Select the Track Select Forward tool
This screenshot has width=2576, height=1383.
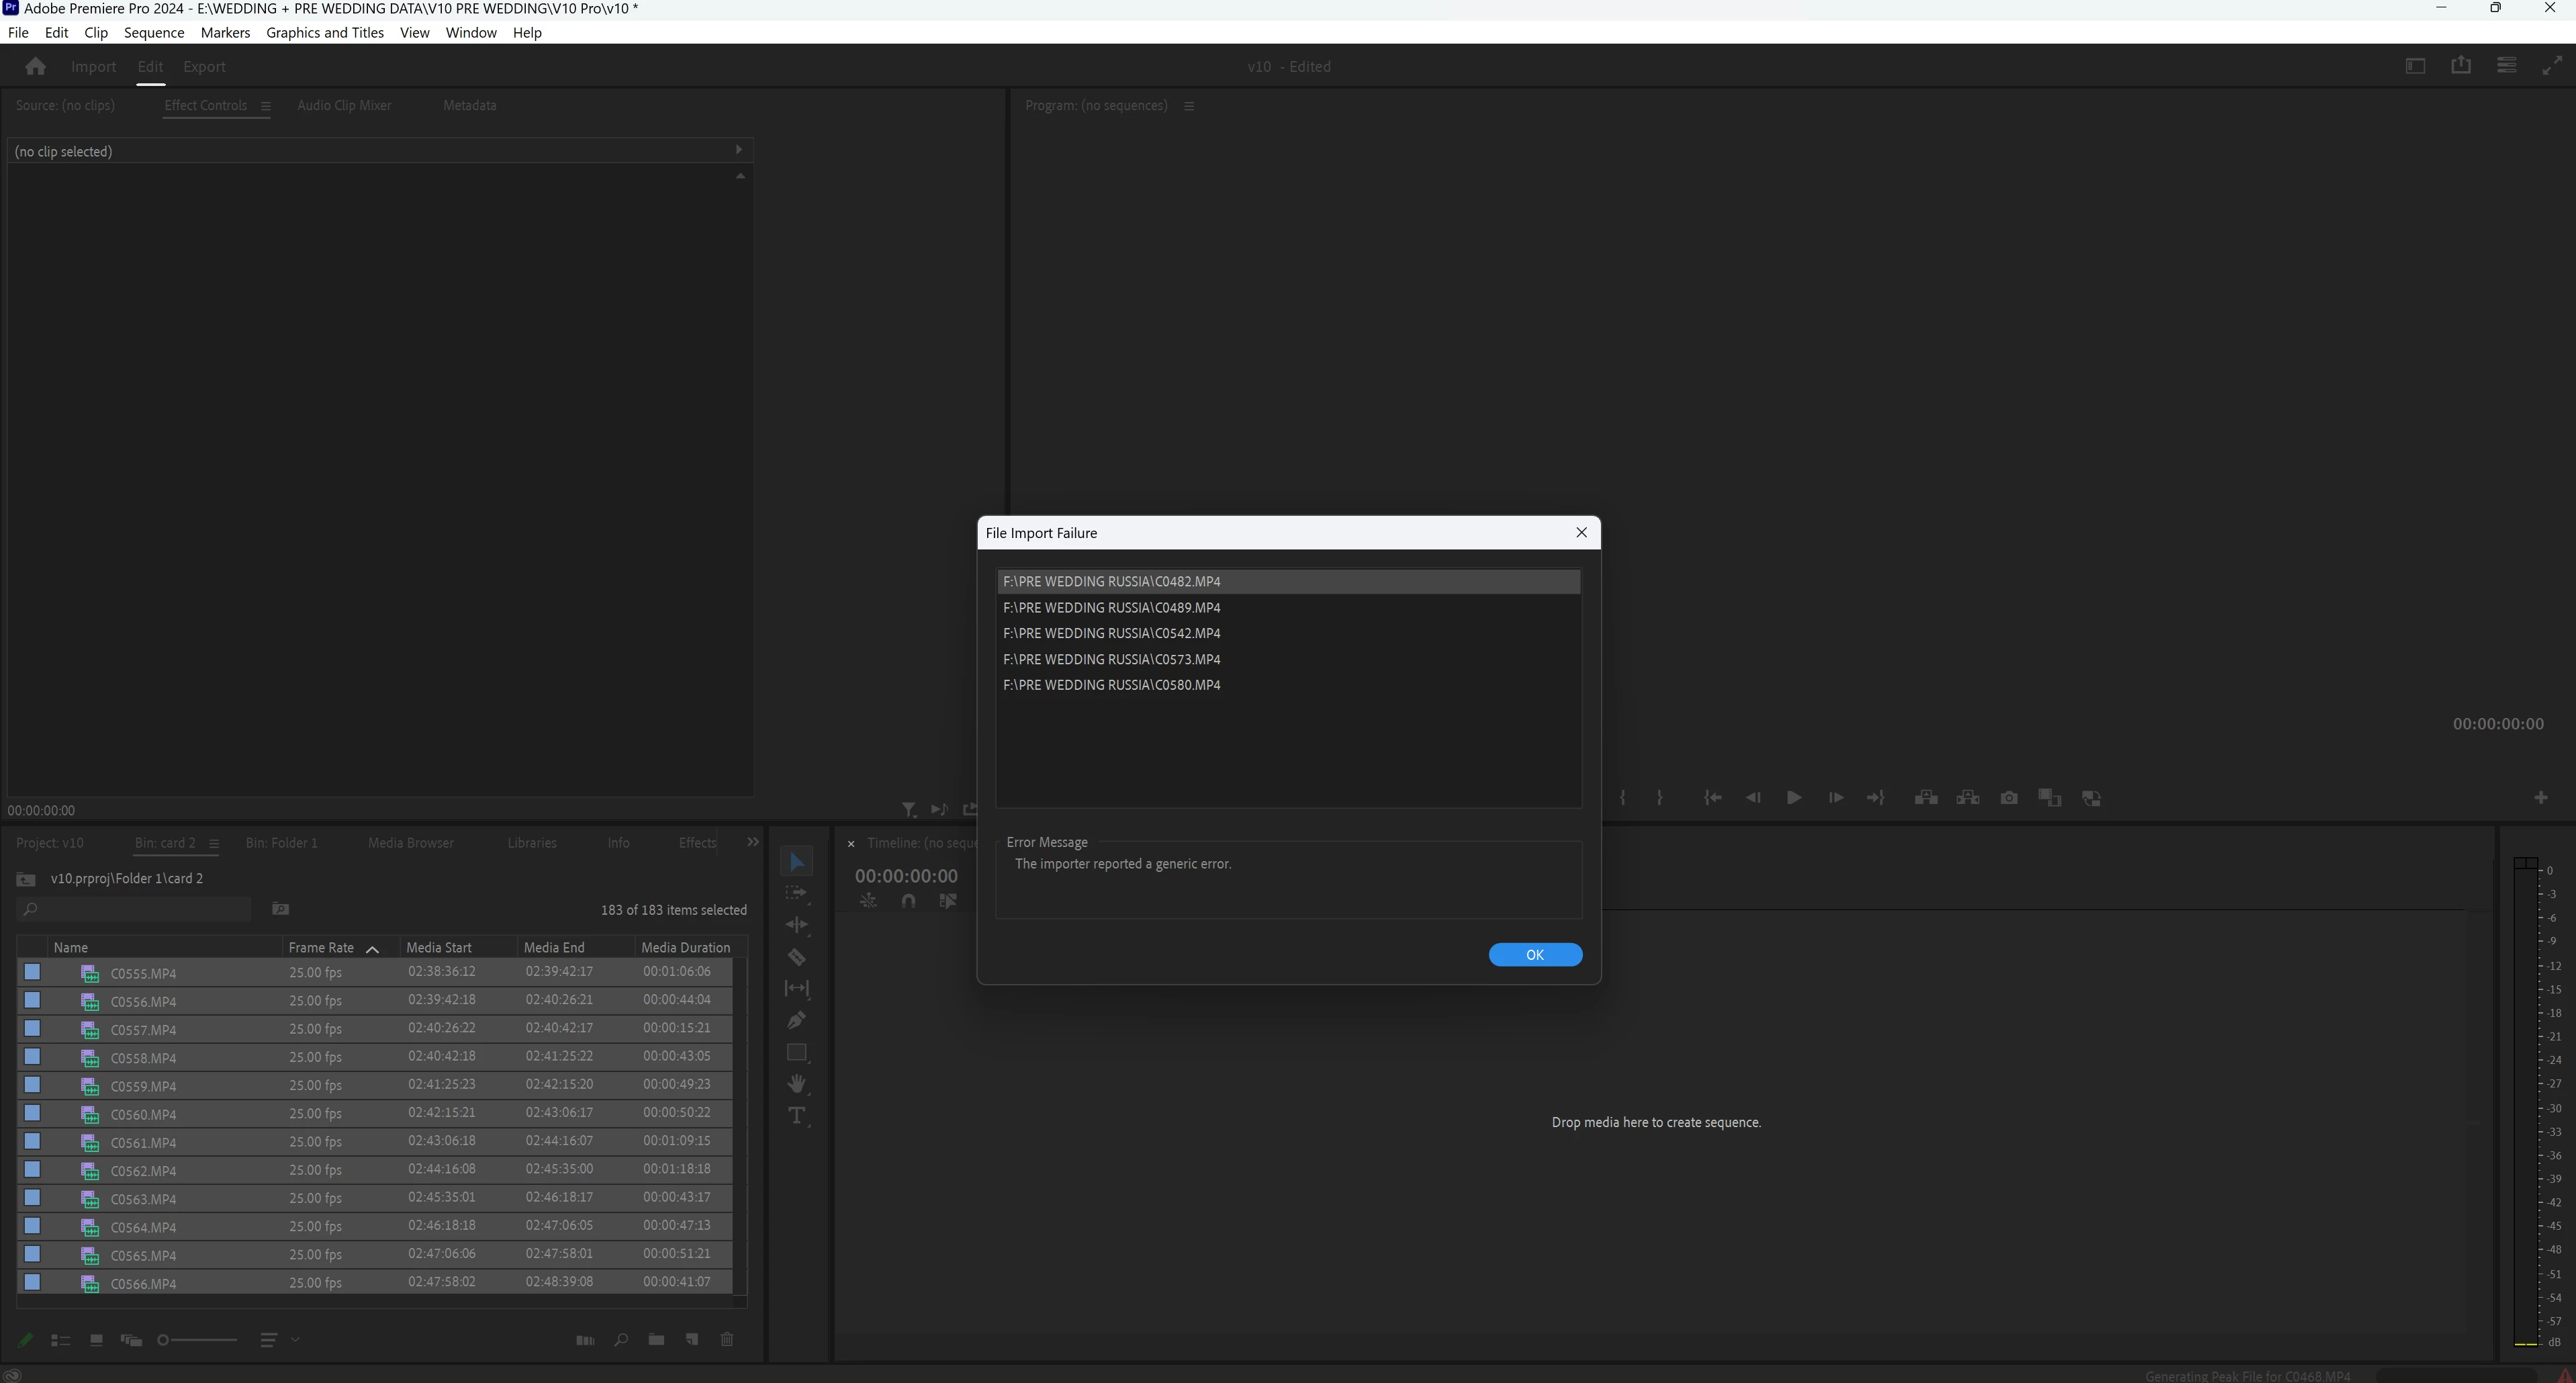coord(796,893)
